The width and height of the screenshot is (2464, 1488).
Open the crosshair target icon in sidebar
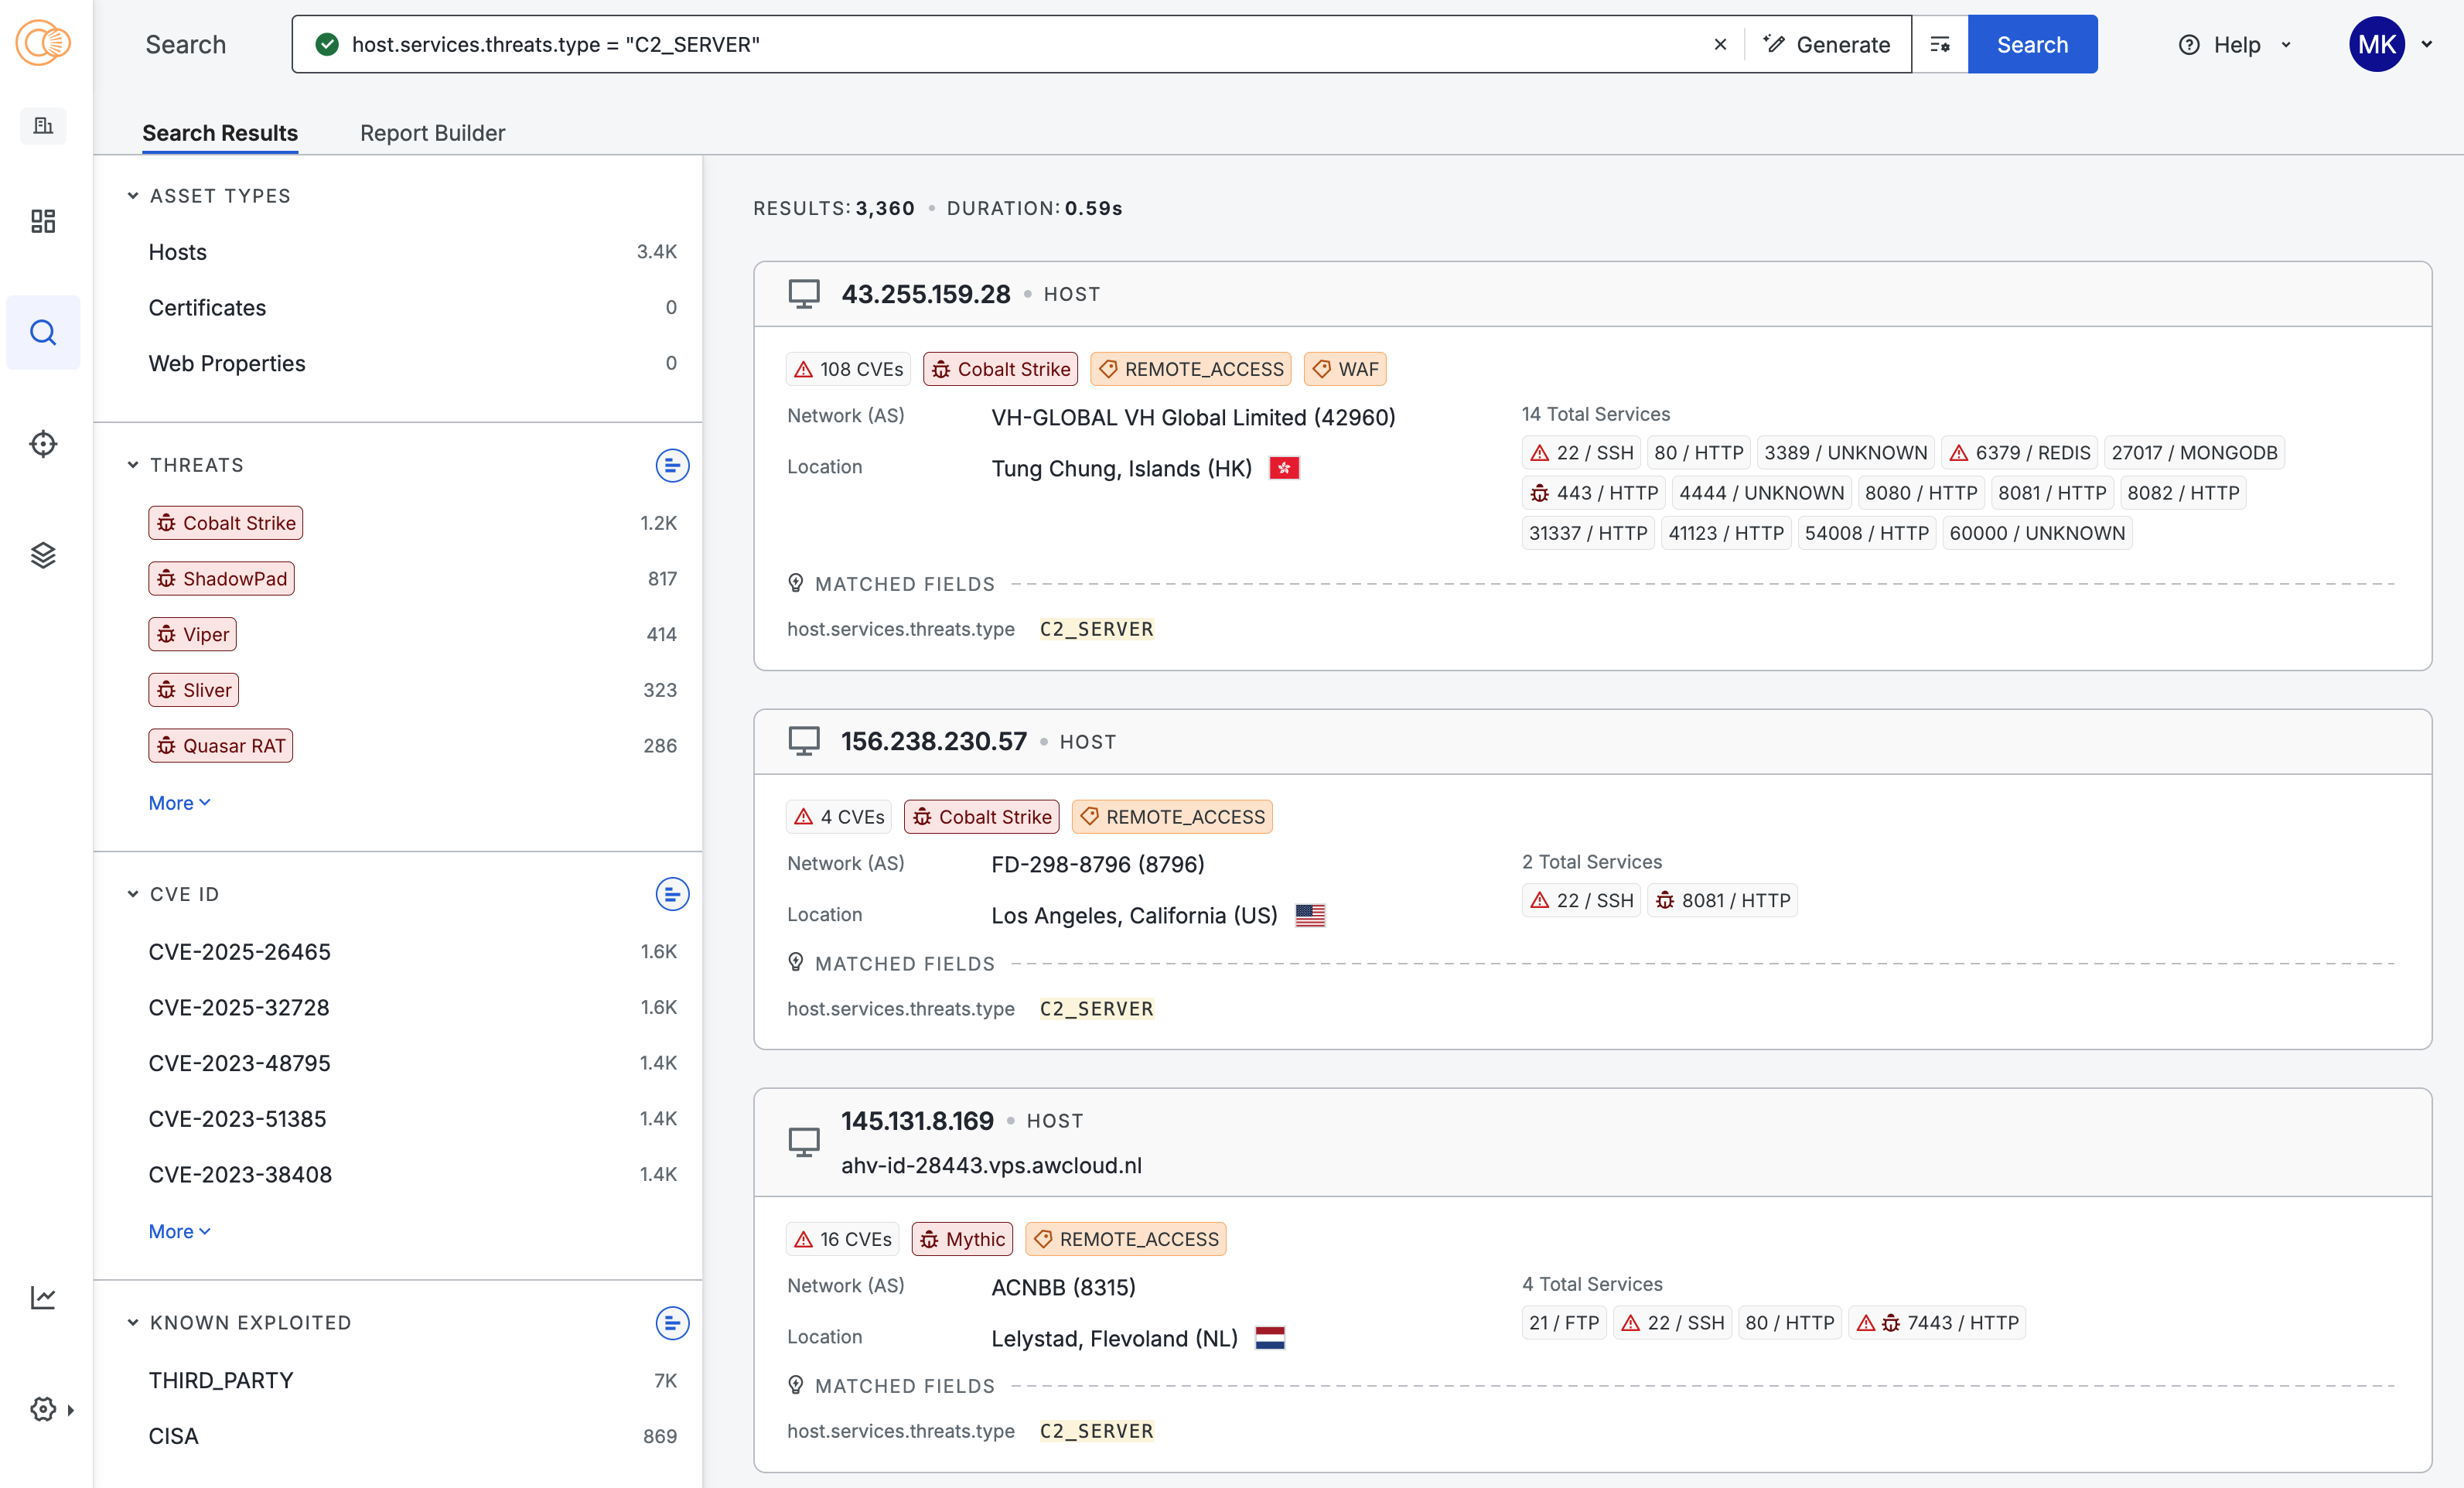(x=43, y=443)
